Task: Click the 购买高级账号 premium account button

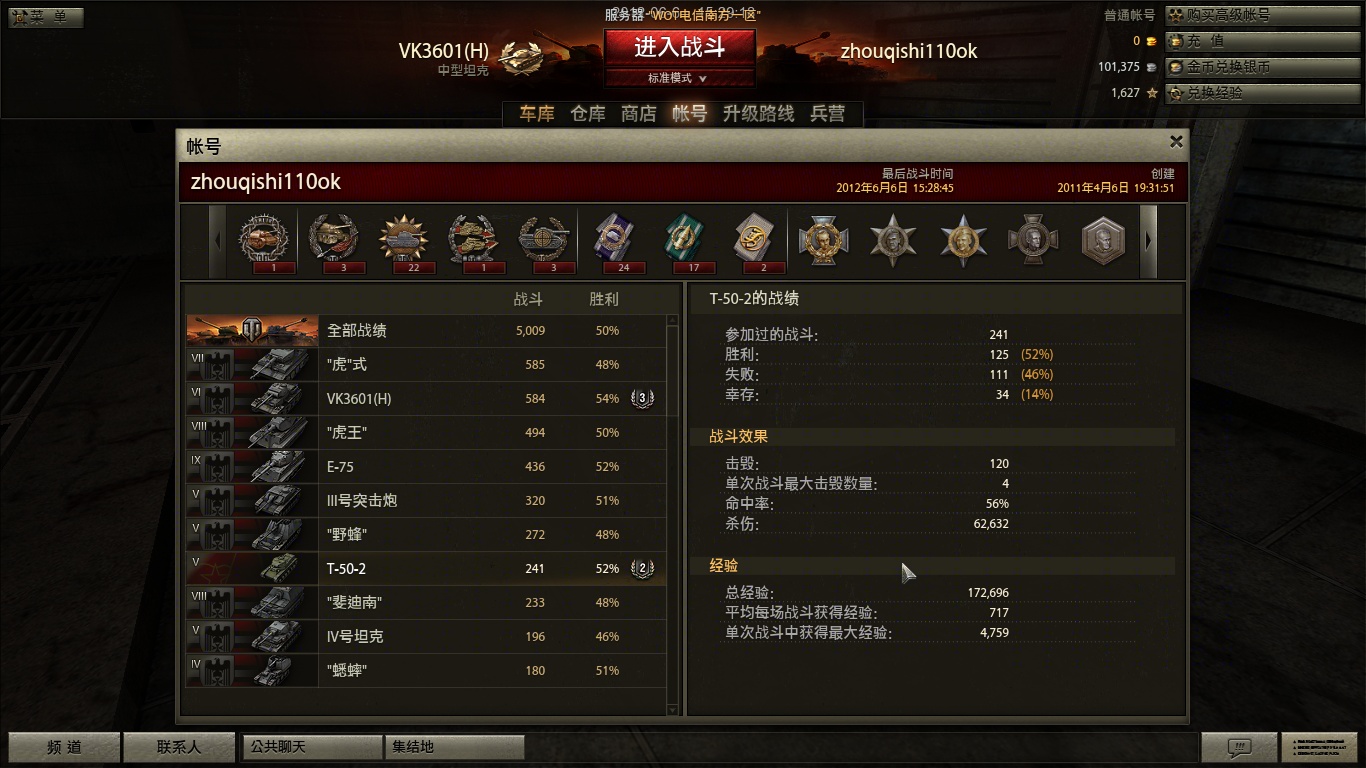Action: point(1264,15)
